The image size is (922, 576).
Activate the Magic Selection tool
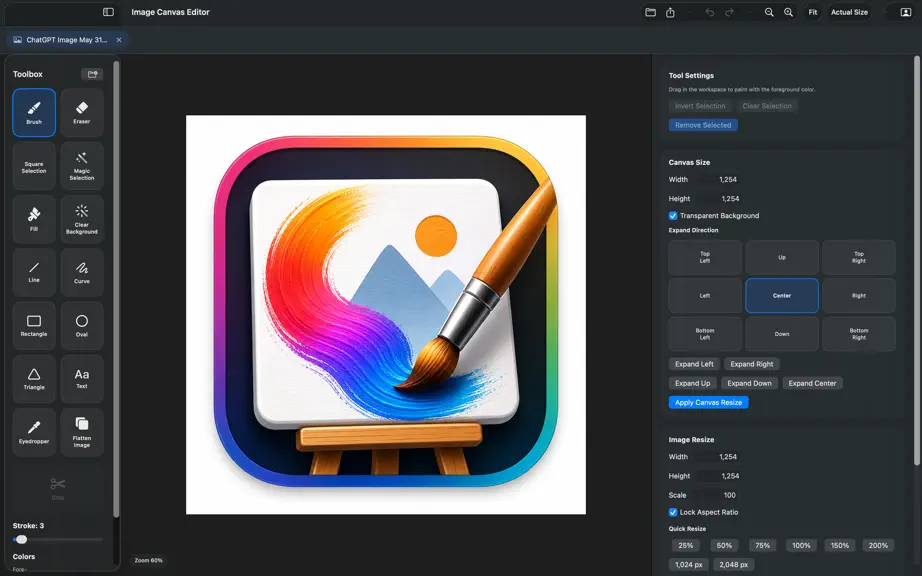82,166
